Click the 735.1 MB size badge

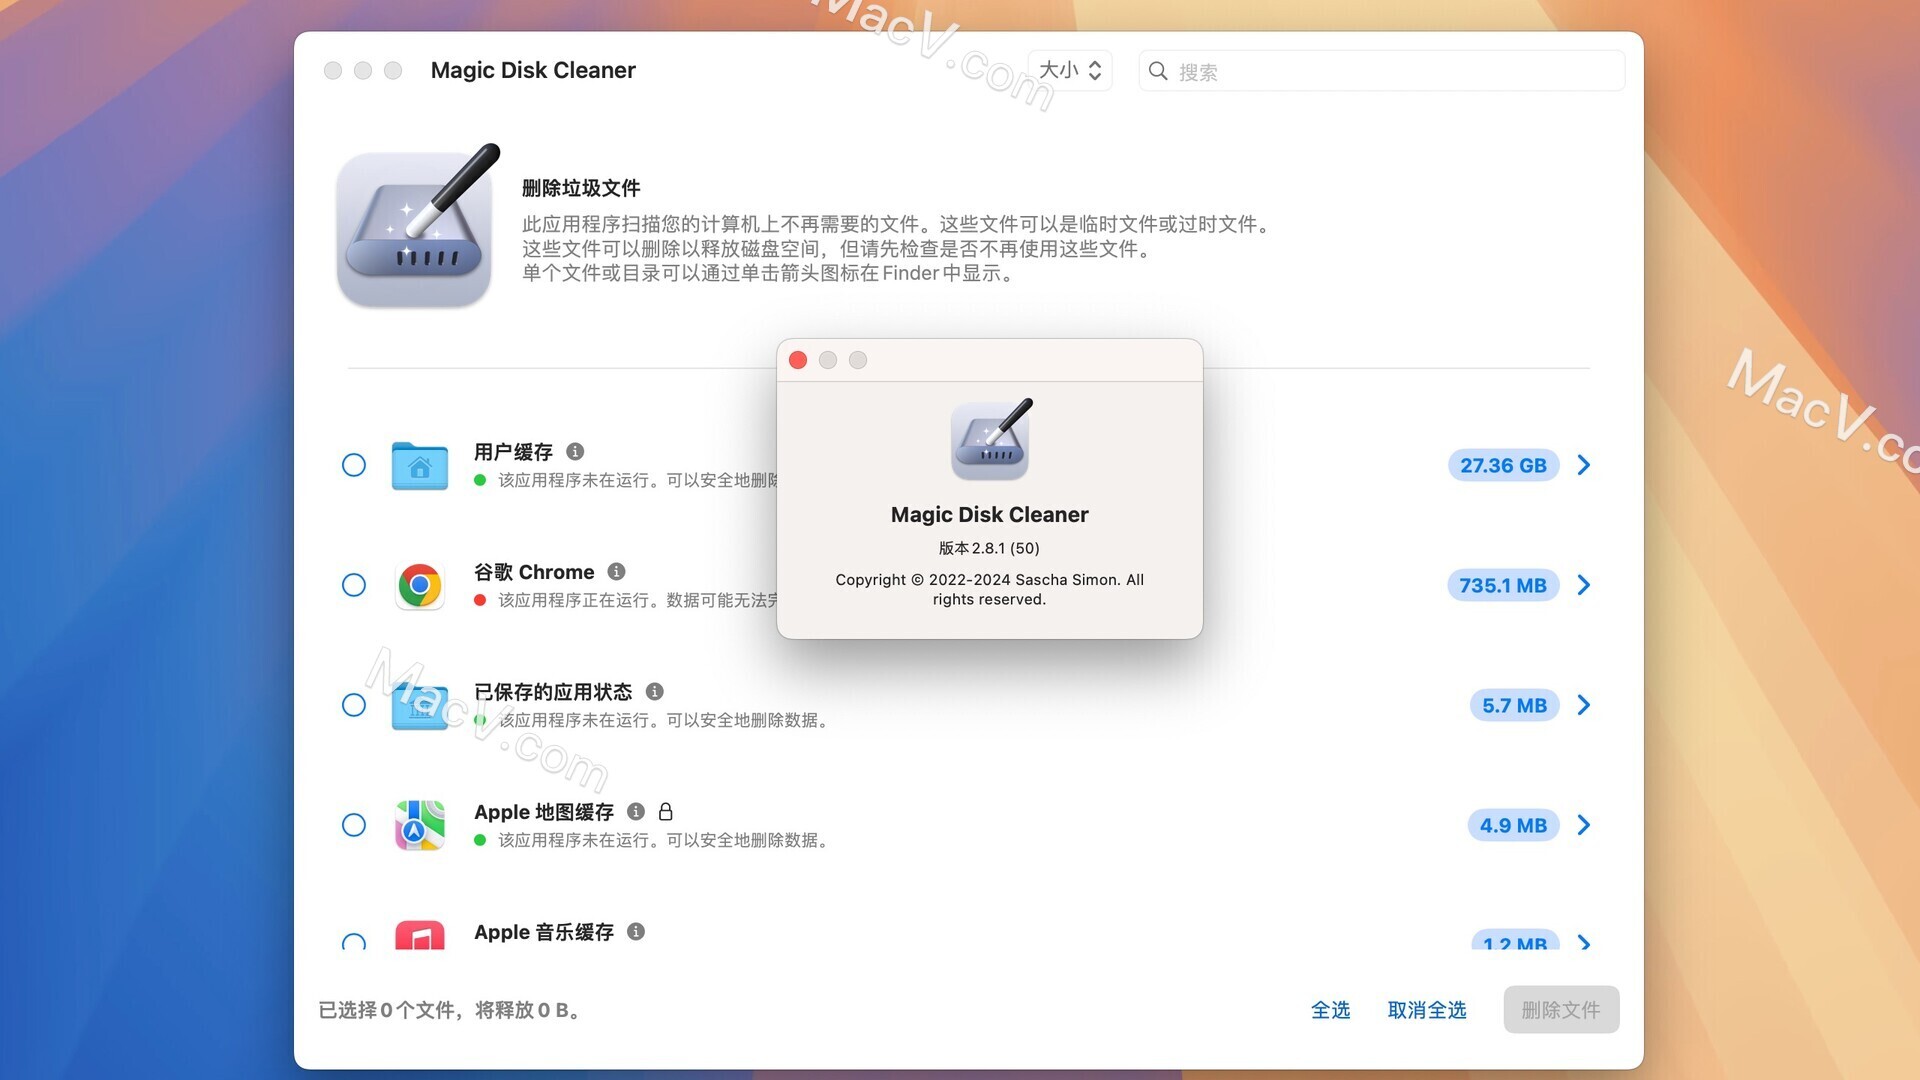tap(1503, 585)
